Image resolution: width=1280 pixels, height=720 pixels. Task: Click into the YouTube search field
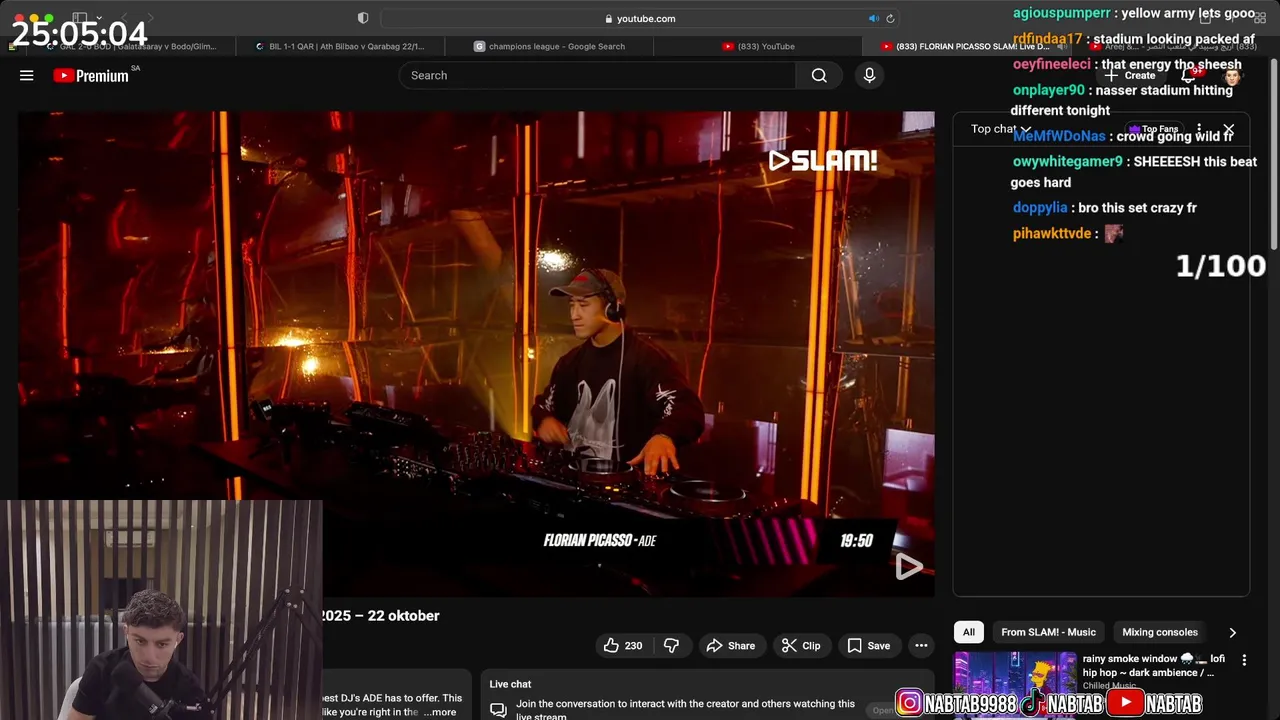pyautogui.click(x=597, y=75)
